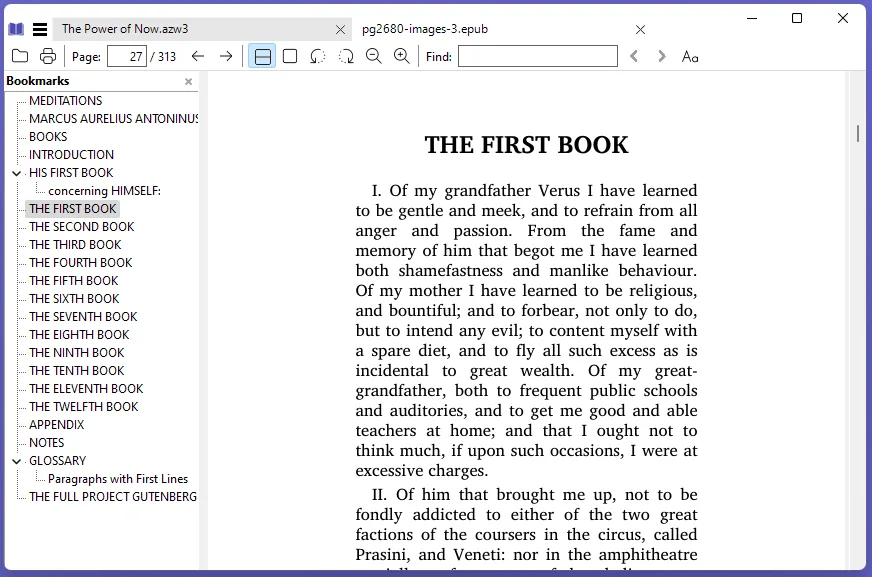This screenshot has height=577, width=872.
Task: Open THE TWELFTH BOOK bookmark
Action: 83,407
